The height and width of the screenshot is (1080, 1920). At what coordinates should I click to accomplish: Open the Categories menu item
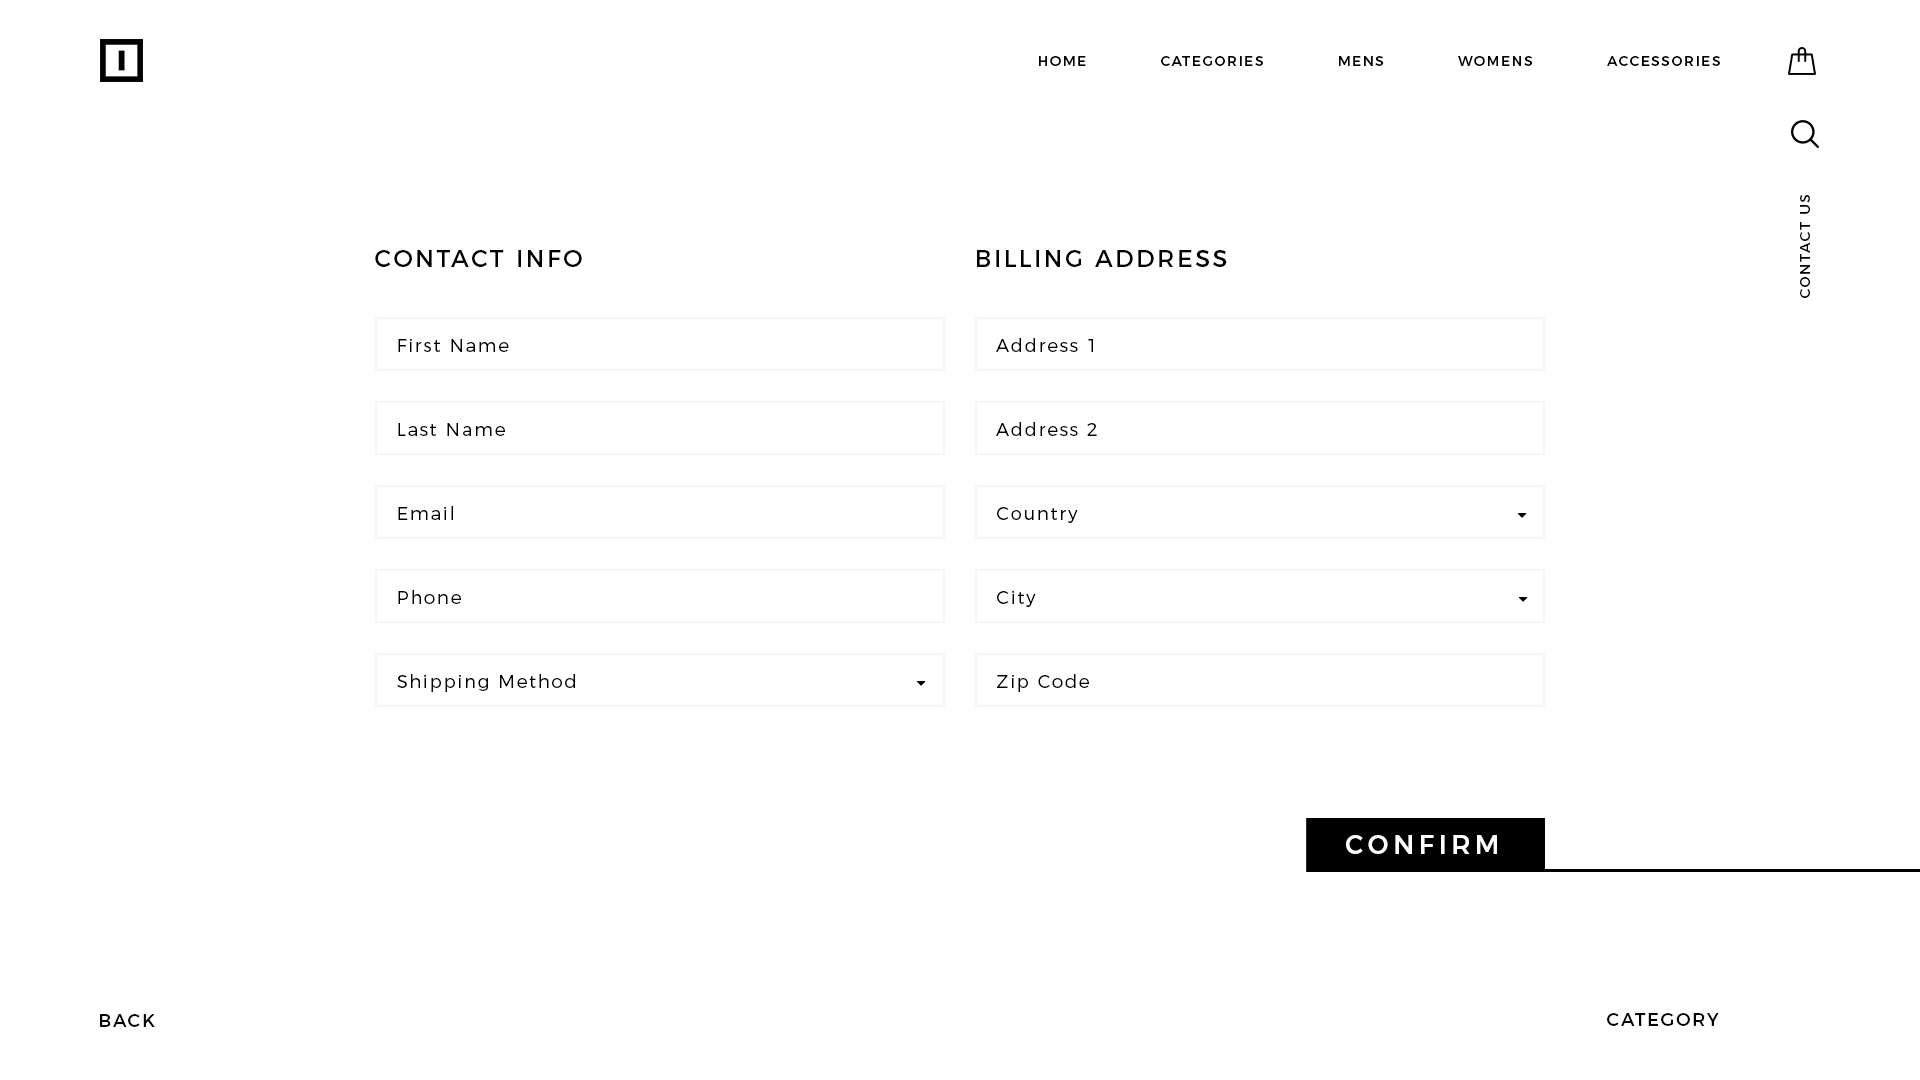click(x=1212, y=61)
